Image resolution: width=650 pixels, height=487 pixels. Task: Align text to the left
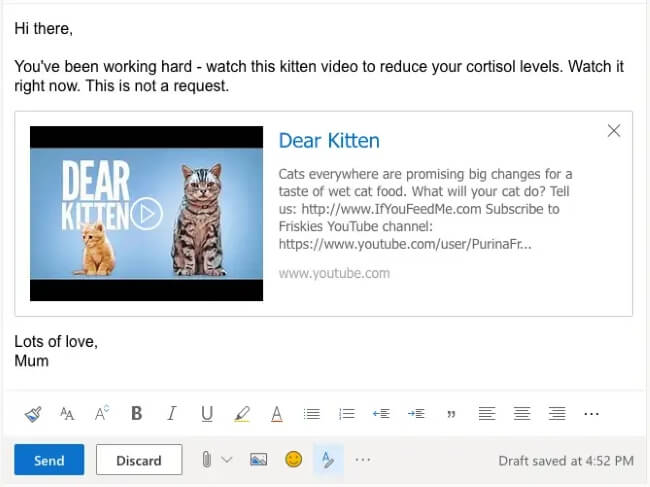tap(487, 413)
